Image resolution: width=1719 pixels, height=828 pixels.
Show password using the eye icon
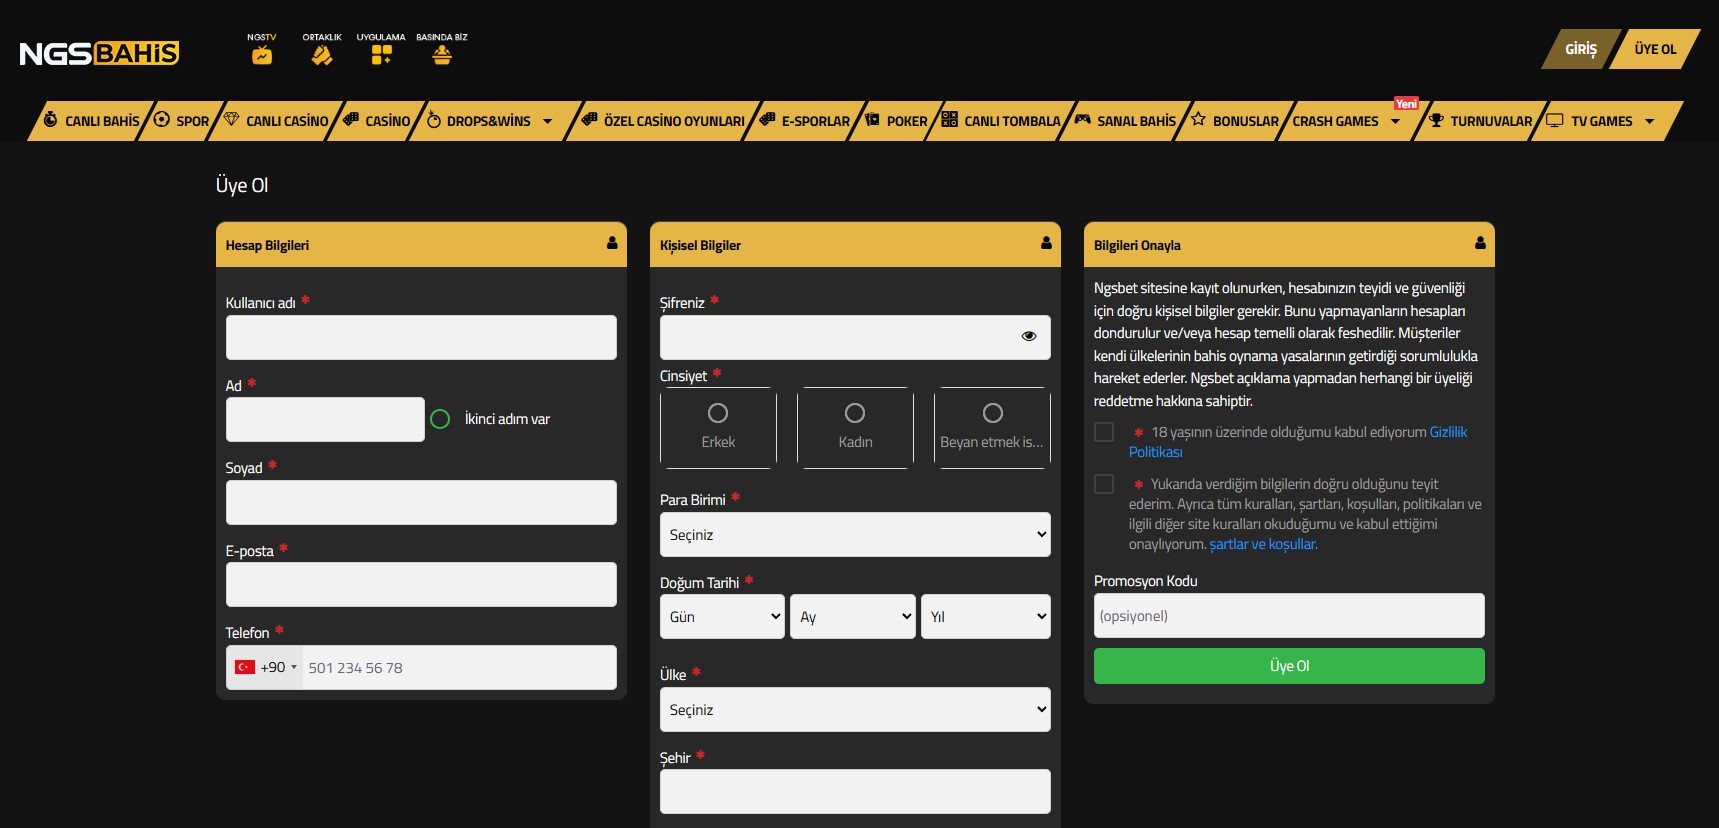1028,336
